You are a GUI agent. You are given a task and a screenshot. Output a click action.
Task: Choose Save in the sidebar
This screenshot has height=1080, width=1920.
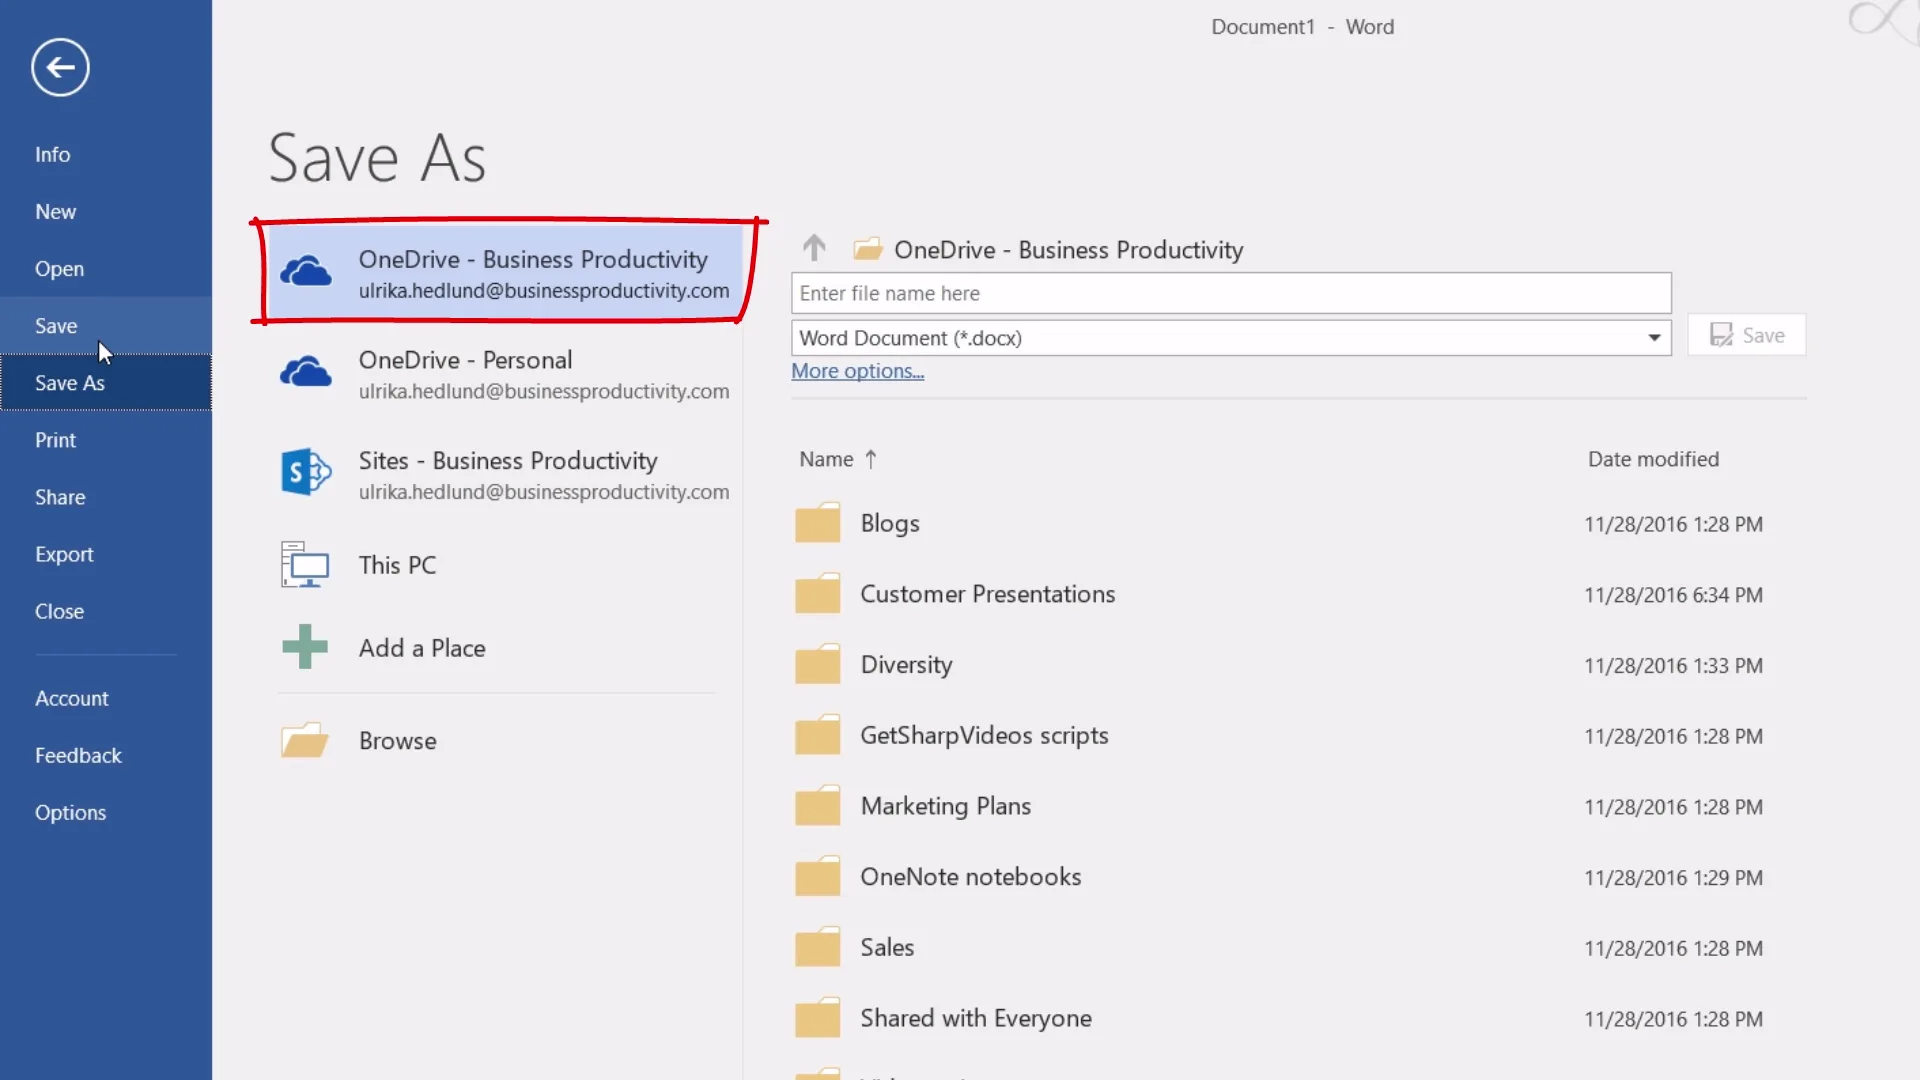click(x=106, y=325)
